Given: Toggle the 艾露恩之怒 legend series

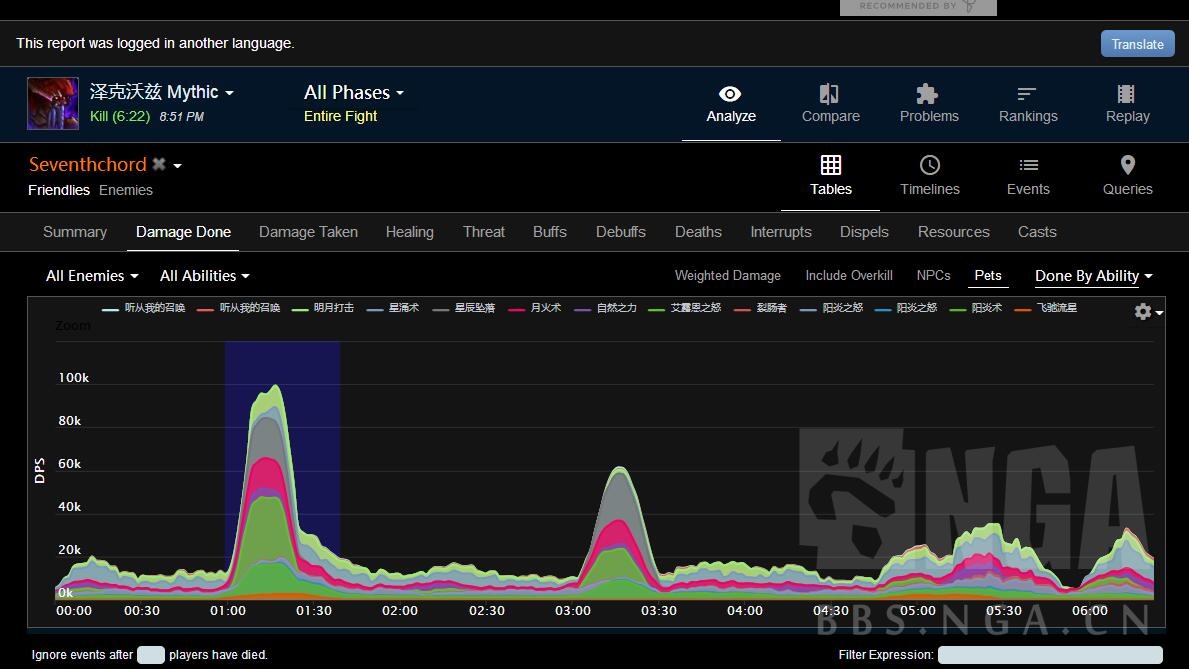Looking at the screenshot, I should click(x=685, y=308).
